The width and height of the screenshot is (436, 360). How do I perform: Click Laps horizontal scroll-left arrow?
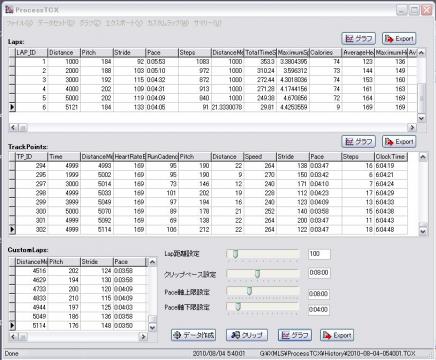[13, 127]
